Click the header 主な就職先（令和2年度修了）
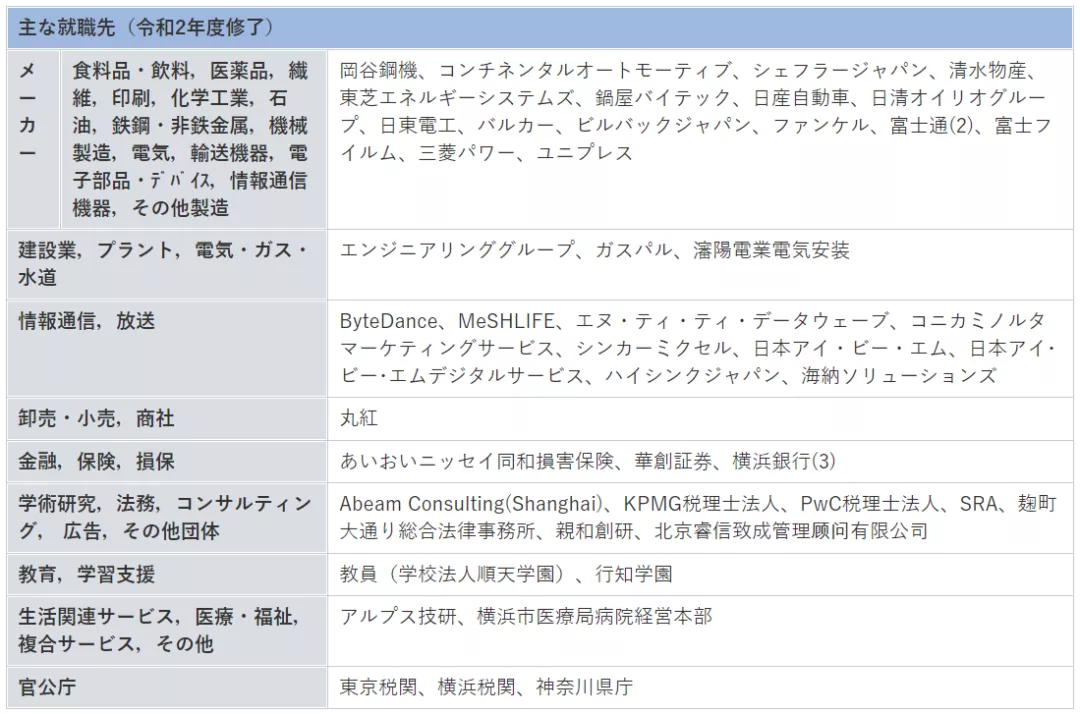 540,28
